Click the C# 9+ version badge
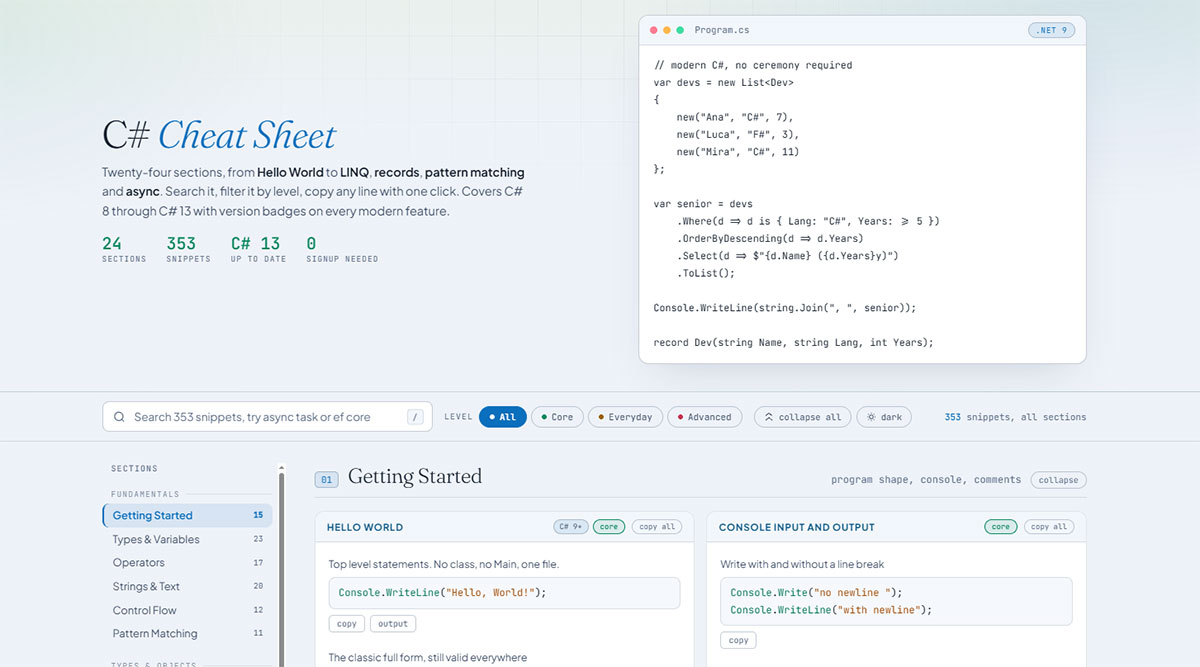This screenshot has height=667, width=1200. click(x=571, y=526)
